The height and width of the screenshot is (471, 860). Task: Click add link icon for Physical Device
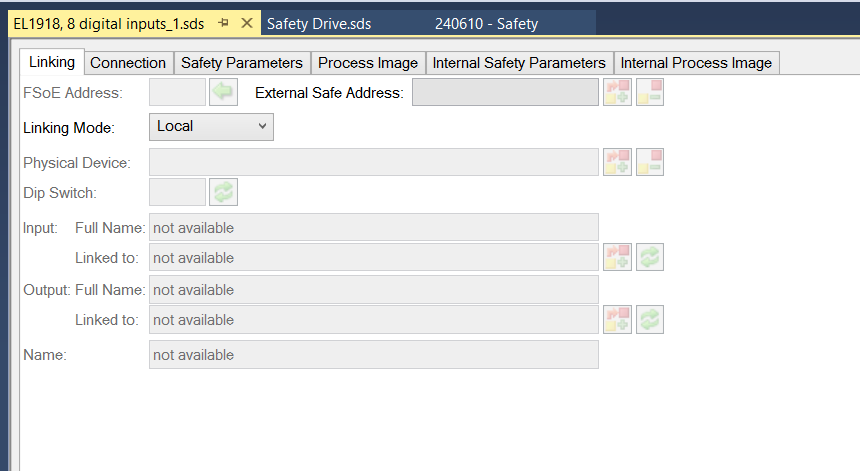[x=617, y=162]
